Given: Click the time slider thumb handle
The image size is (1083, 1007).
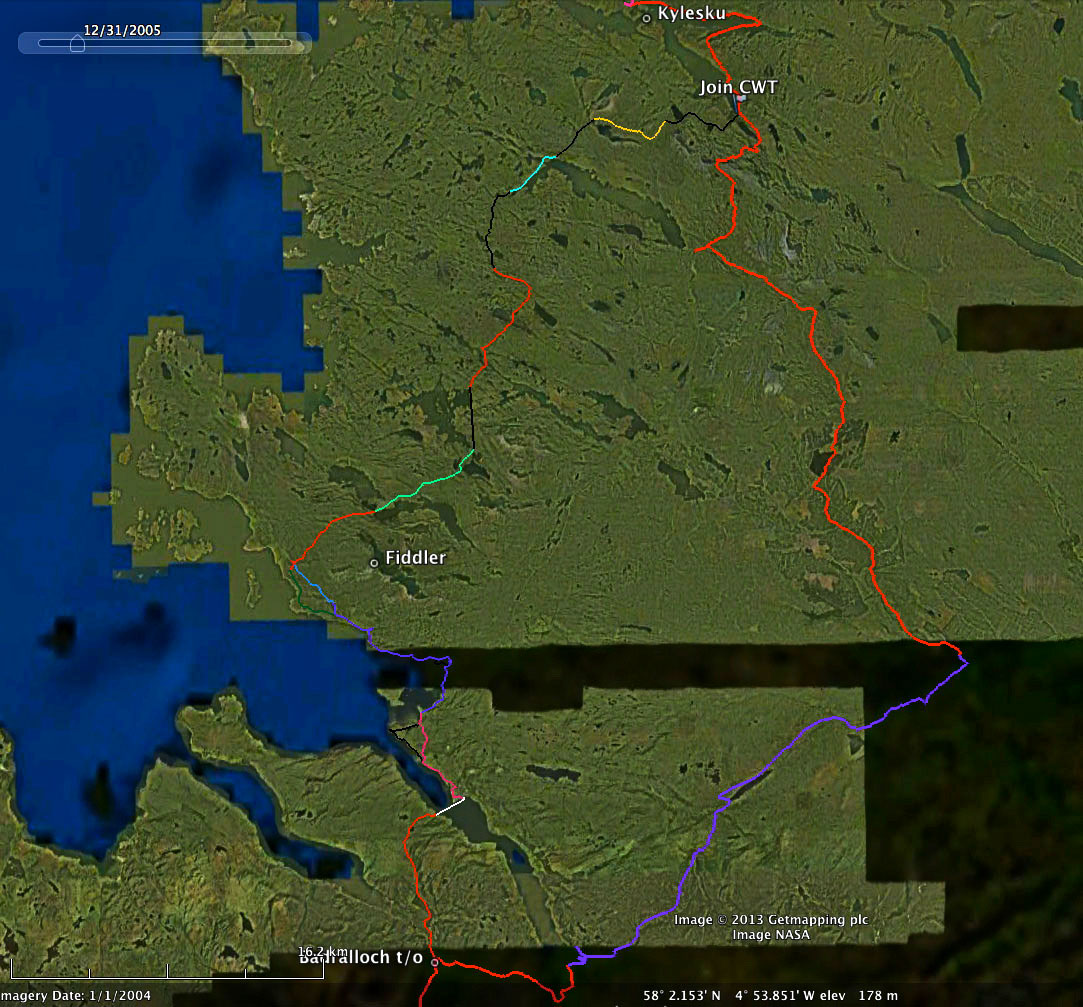Looking at the screenshot, I should coord(77,43).
